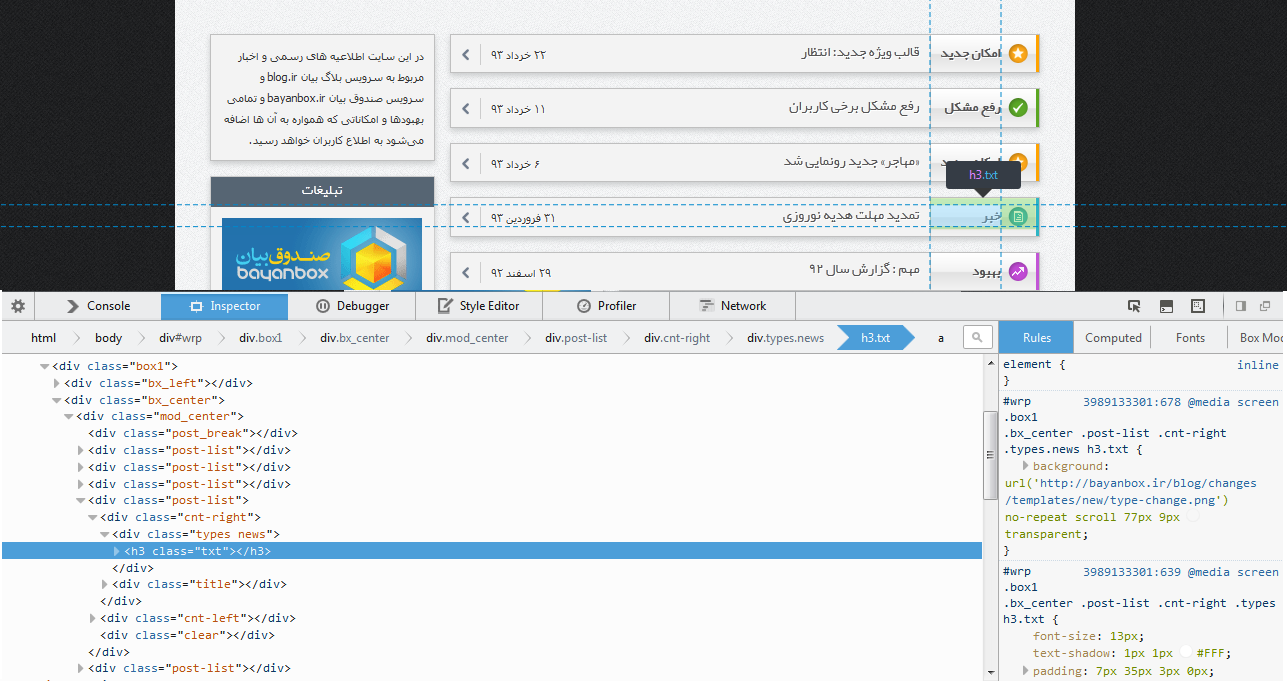Click the bayanbox advertisement banner
This screenshot has height=681, width=1287.
[x=322, y=254]
